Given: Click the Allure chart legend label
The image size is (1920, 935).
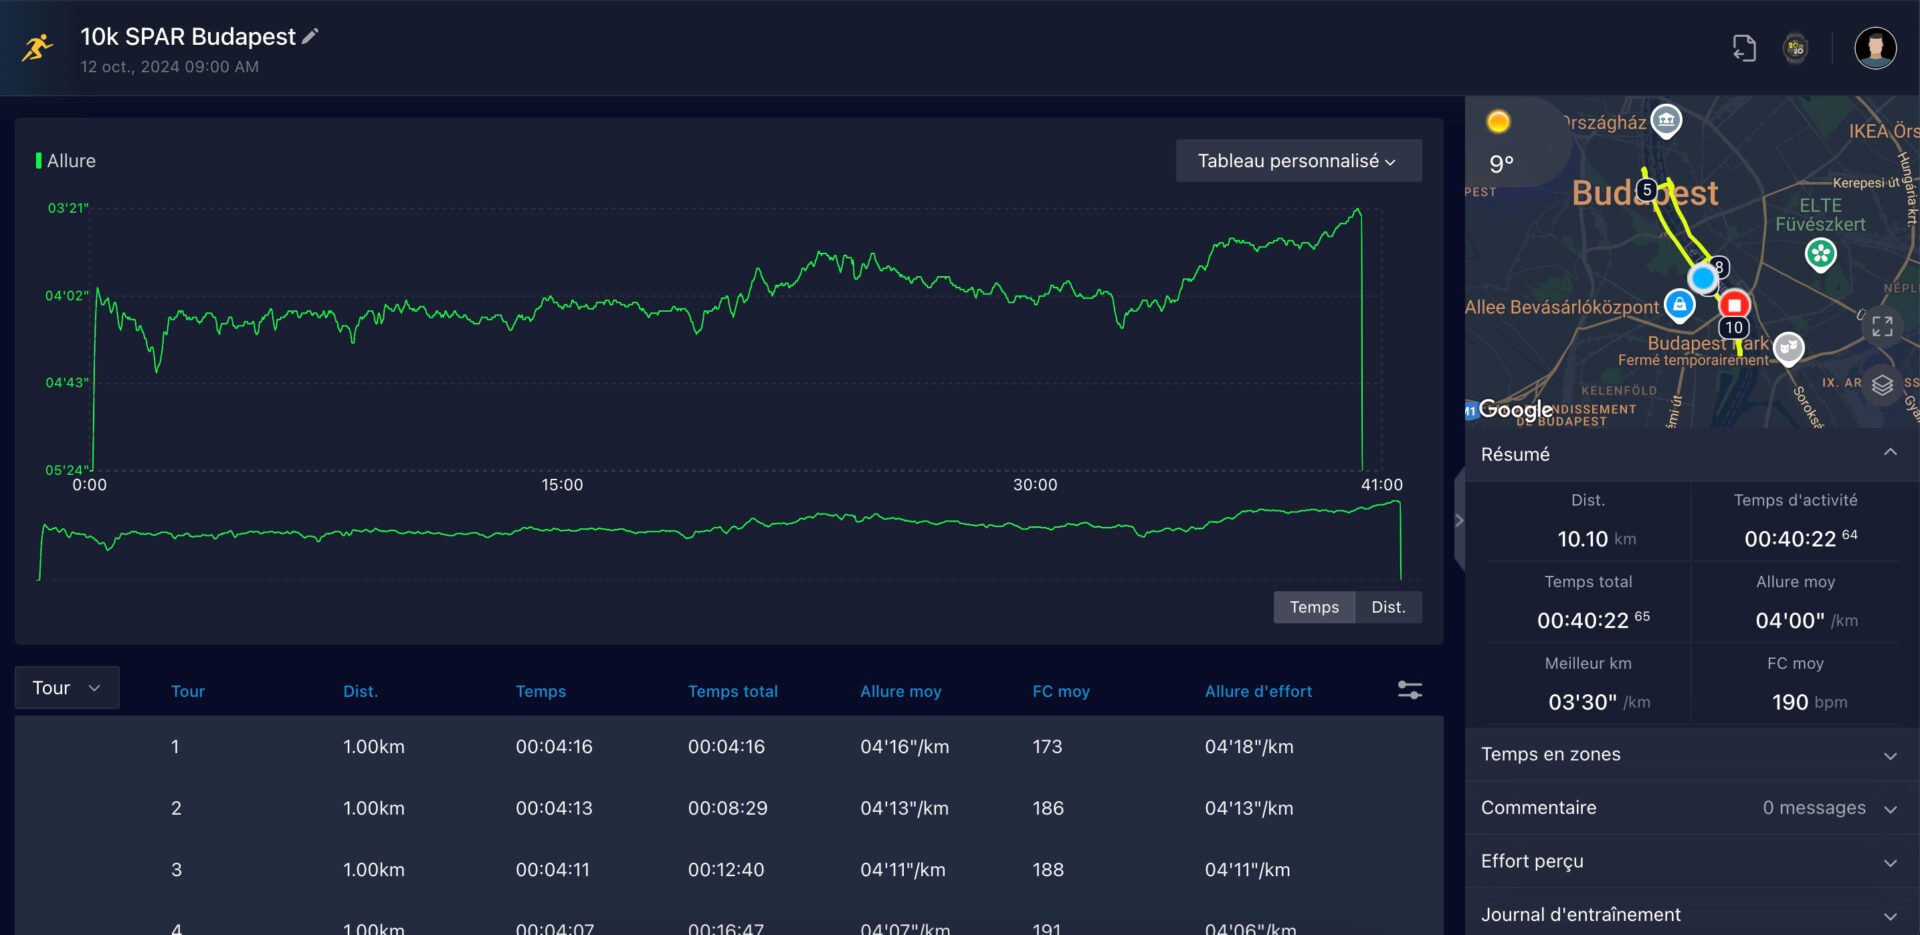Looking at the screenshot, I should (71, 161).
